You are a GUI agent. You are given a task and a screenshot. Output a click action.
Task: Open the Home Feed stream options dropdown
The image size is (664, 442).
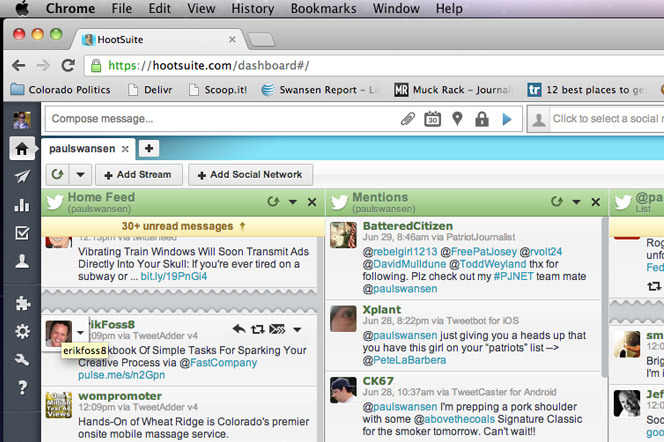(293, 202)
